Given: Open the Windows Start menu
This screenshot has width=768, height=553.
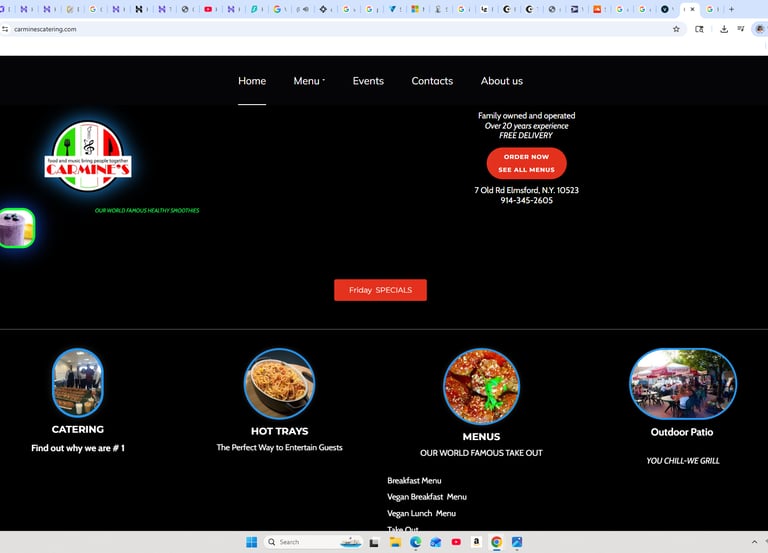Looking at the screenshot, I should (252, 542).
